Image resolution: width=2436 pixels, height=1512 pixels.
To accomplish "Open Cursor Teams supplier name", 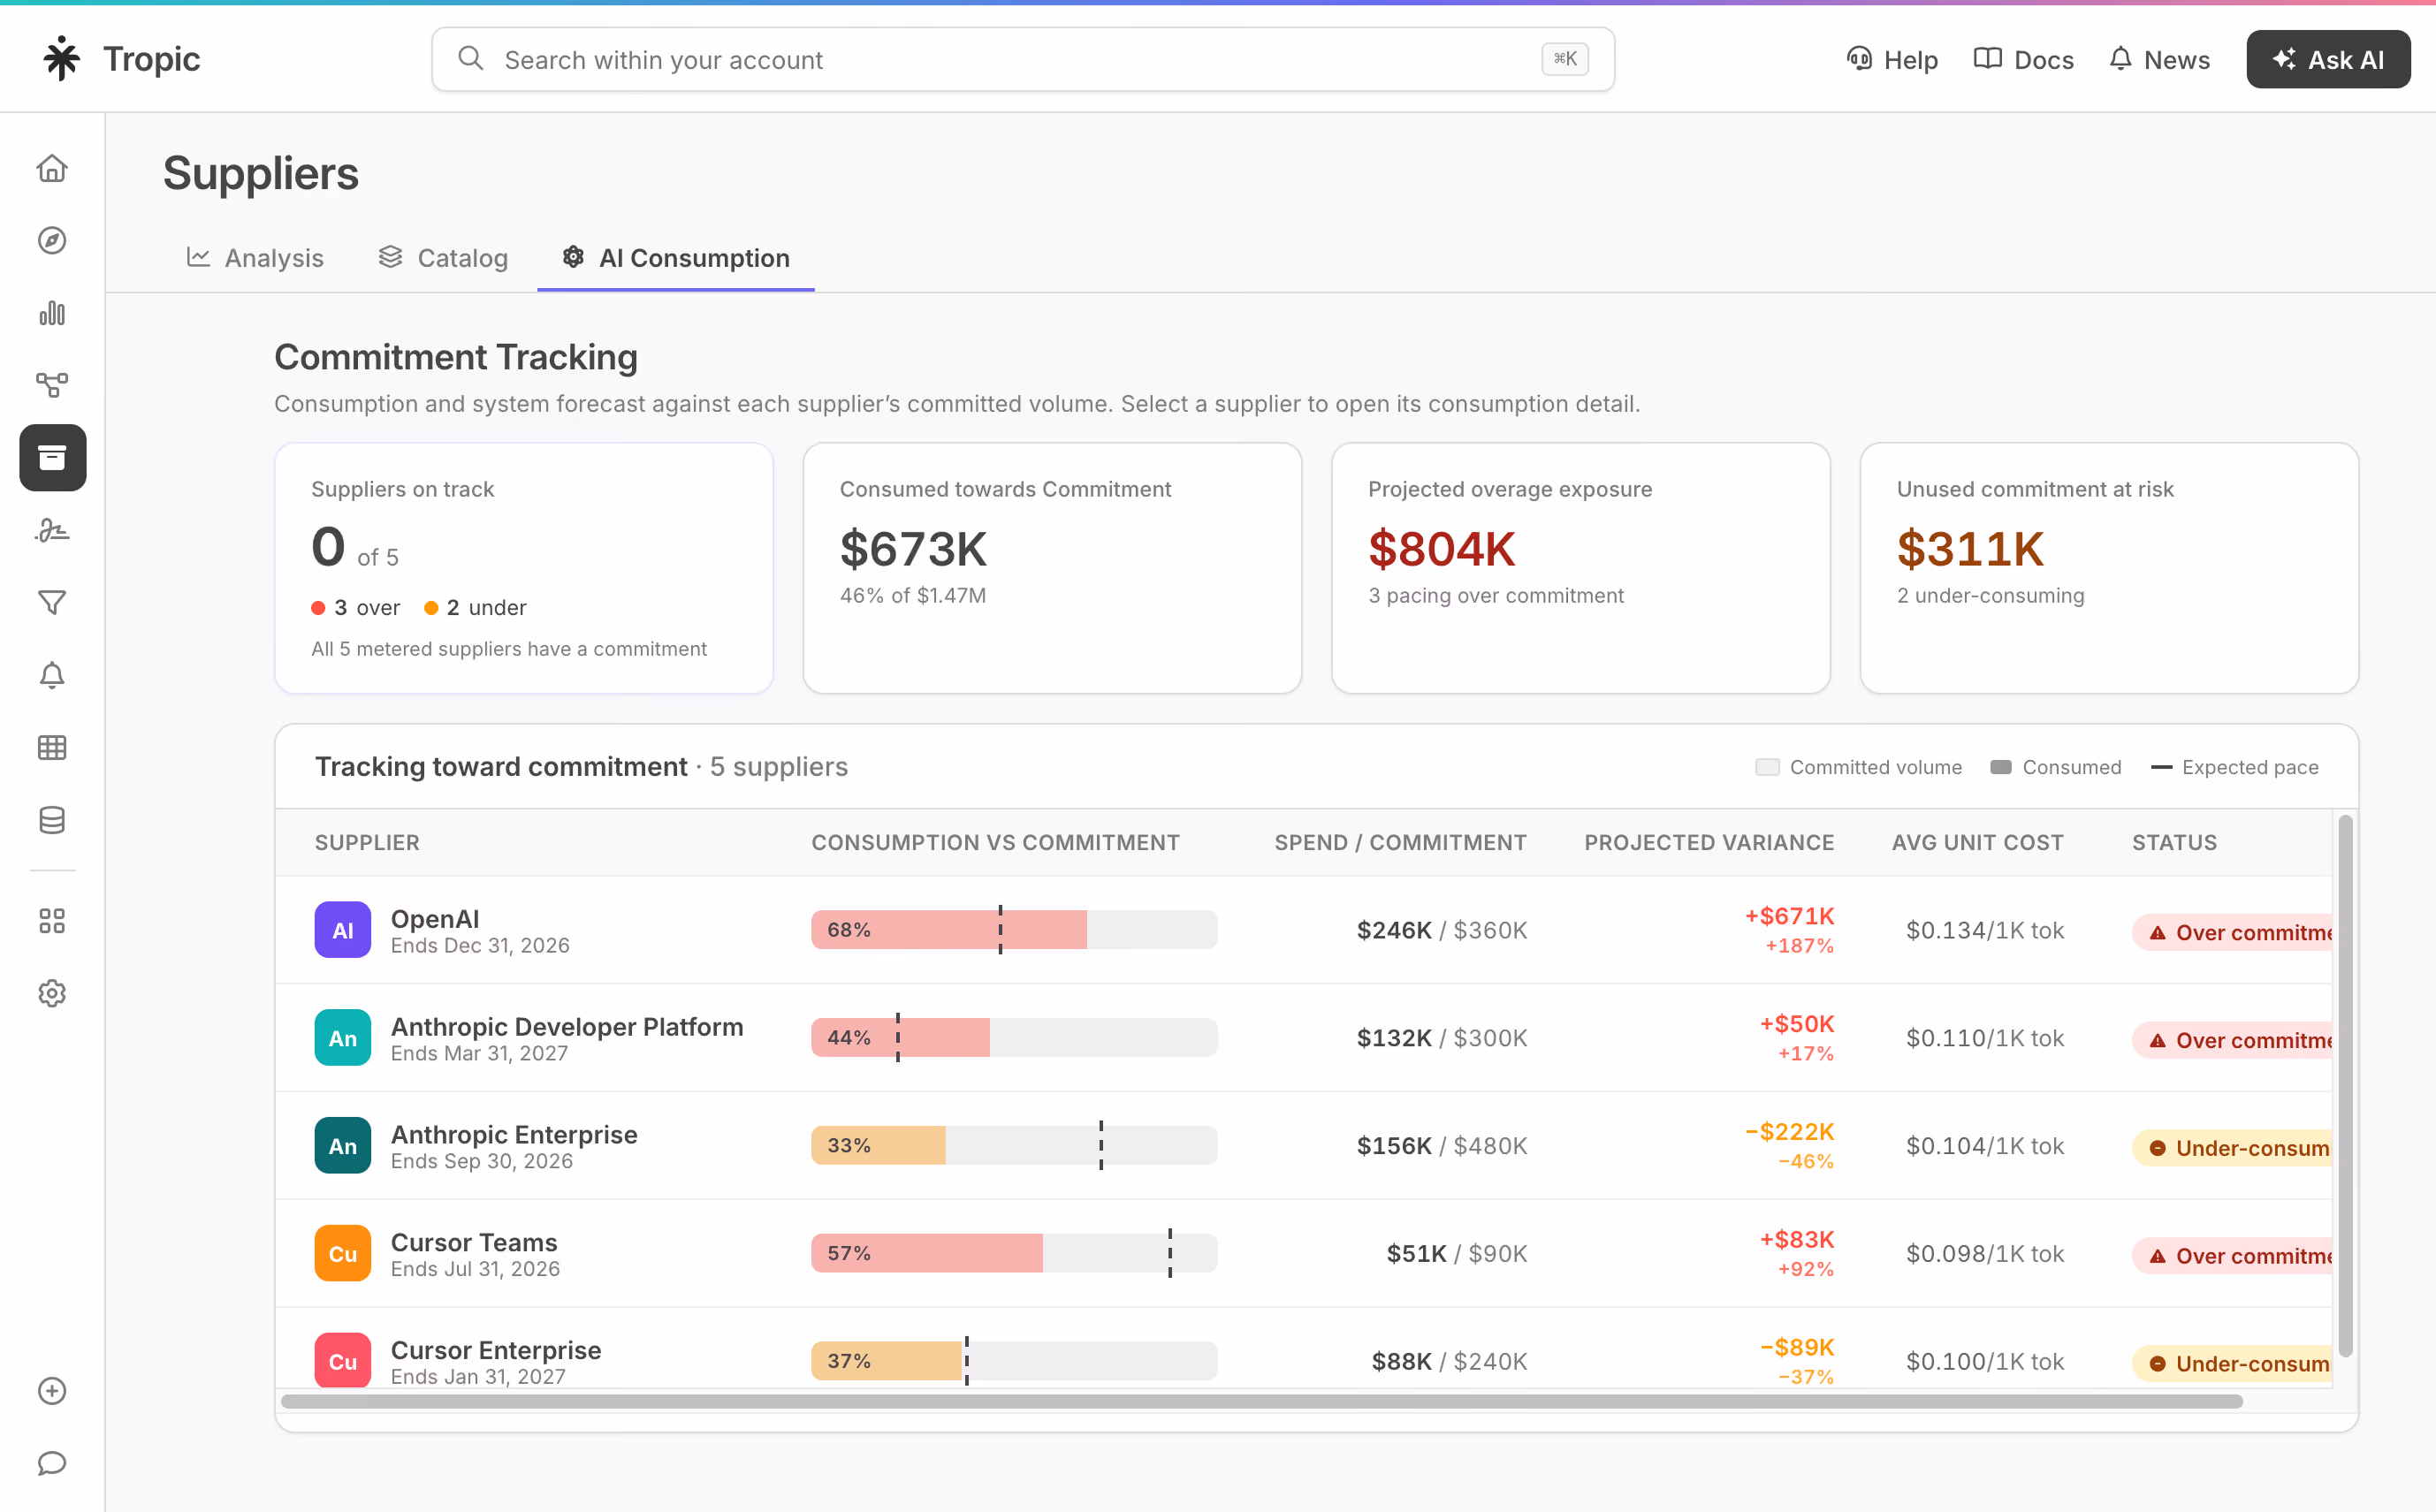I will (x=474, y=1242).
